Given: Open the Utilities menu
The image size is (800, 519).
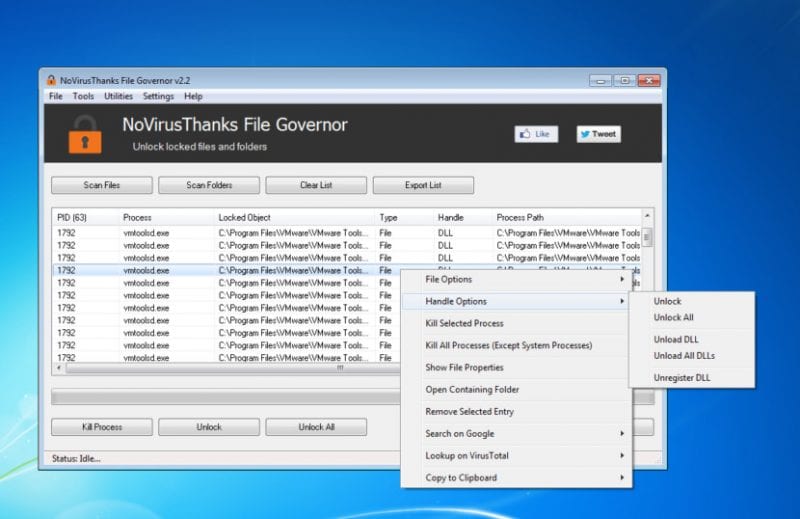Looking at the screenshot, I should (118, 96).
